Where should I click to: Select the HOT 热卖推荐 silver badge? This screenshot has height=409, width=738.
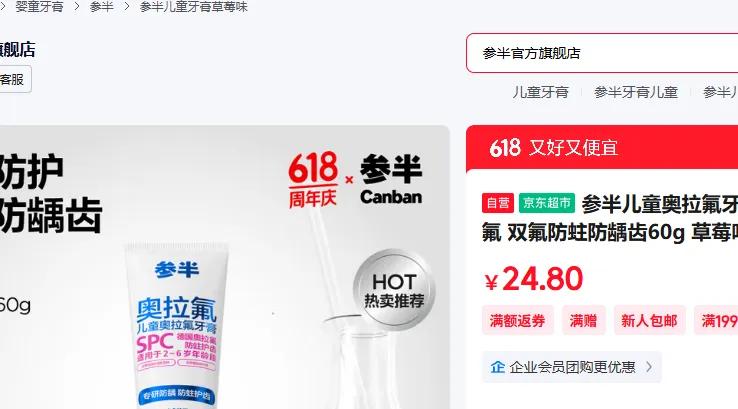coord(394,290)
